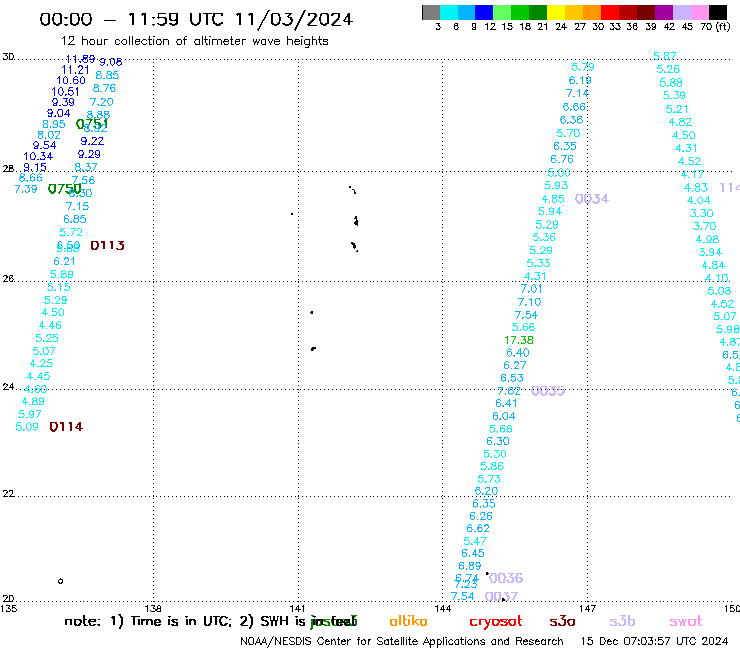Screen dimensions: 740x650
Task: Select the dark red time label 0113
Action: (107, 245)
